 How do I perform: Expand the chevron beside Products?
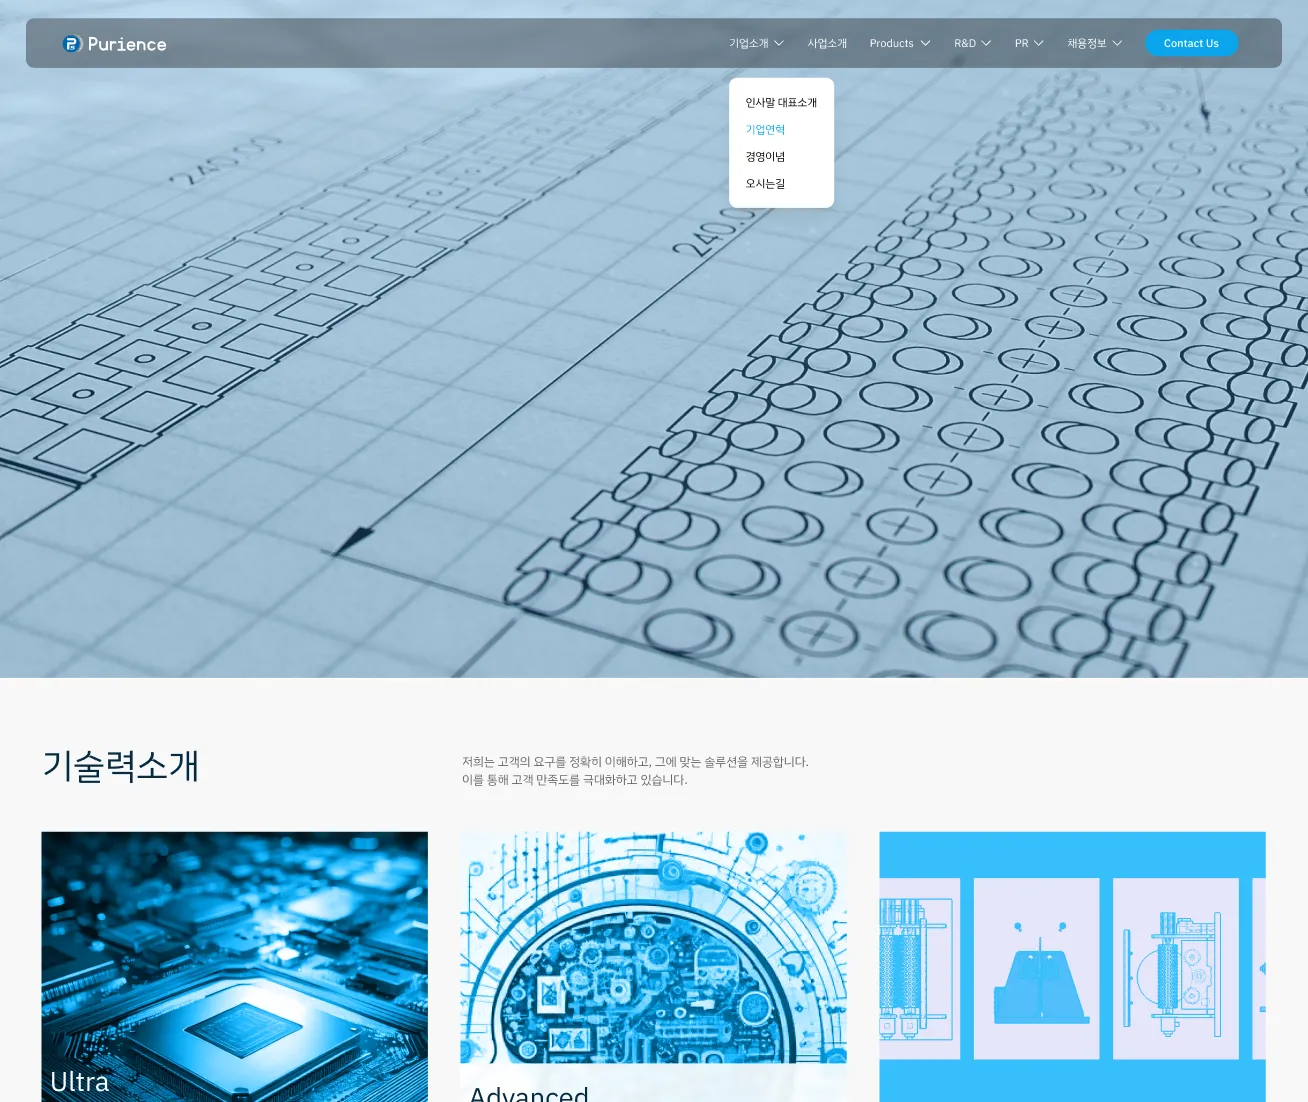(x=925, y=43)
